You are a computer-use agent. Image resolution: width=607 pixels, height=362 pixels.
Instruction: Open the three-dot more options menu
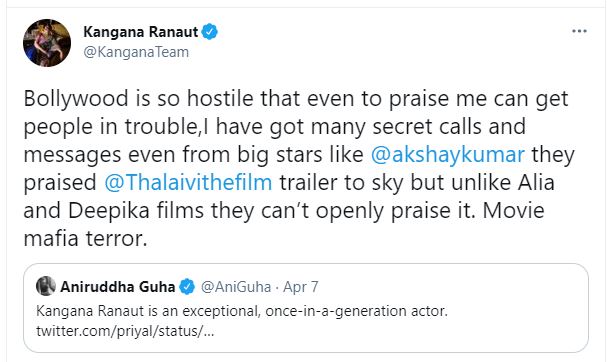coord(579,31)
